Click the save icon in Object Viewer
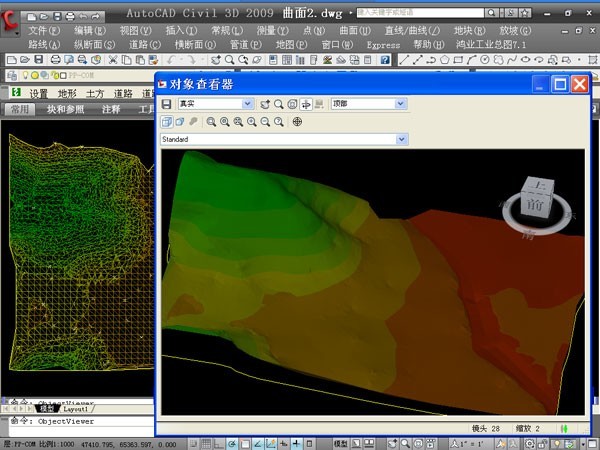 [x=166, y=104]
